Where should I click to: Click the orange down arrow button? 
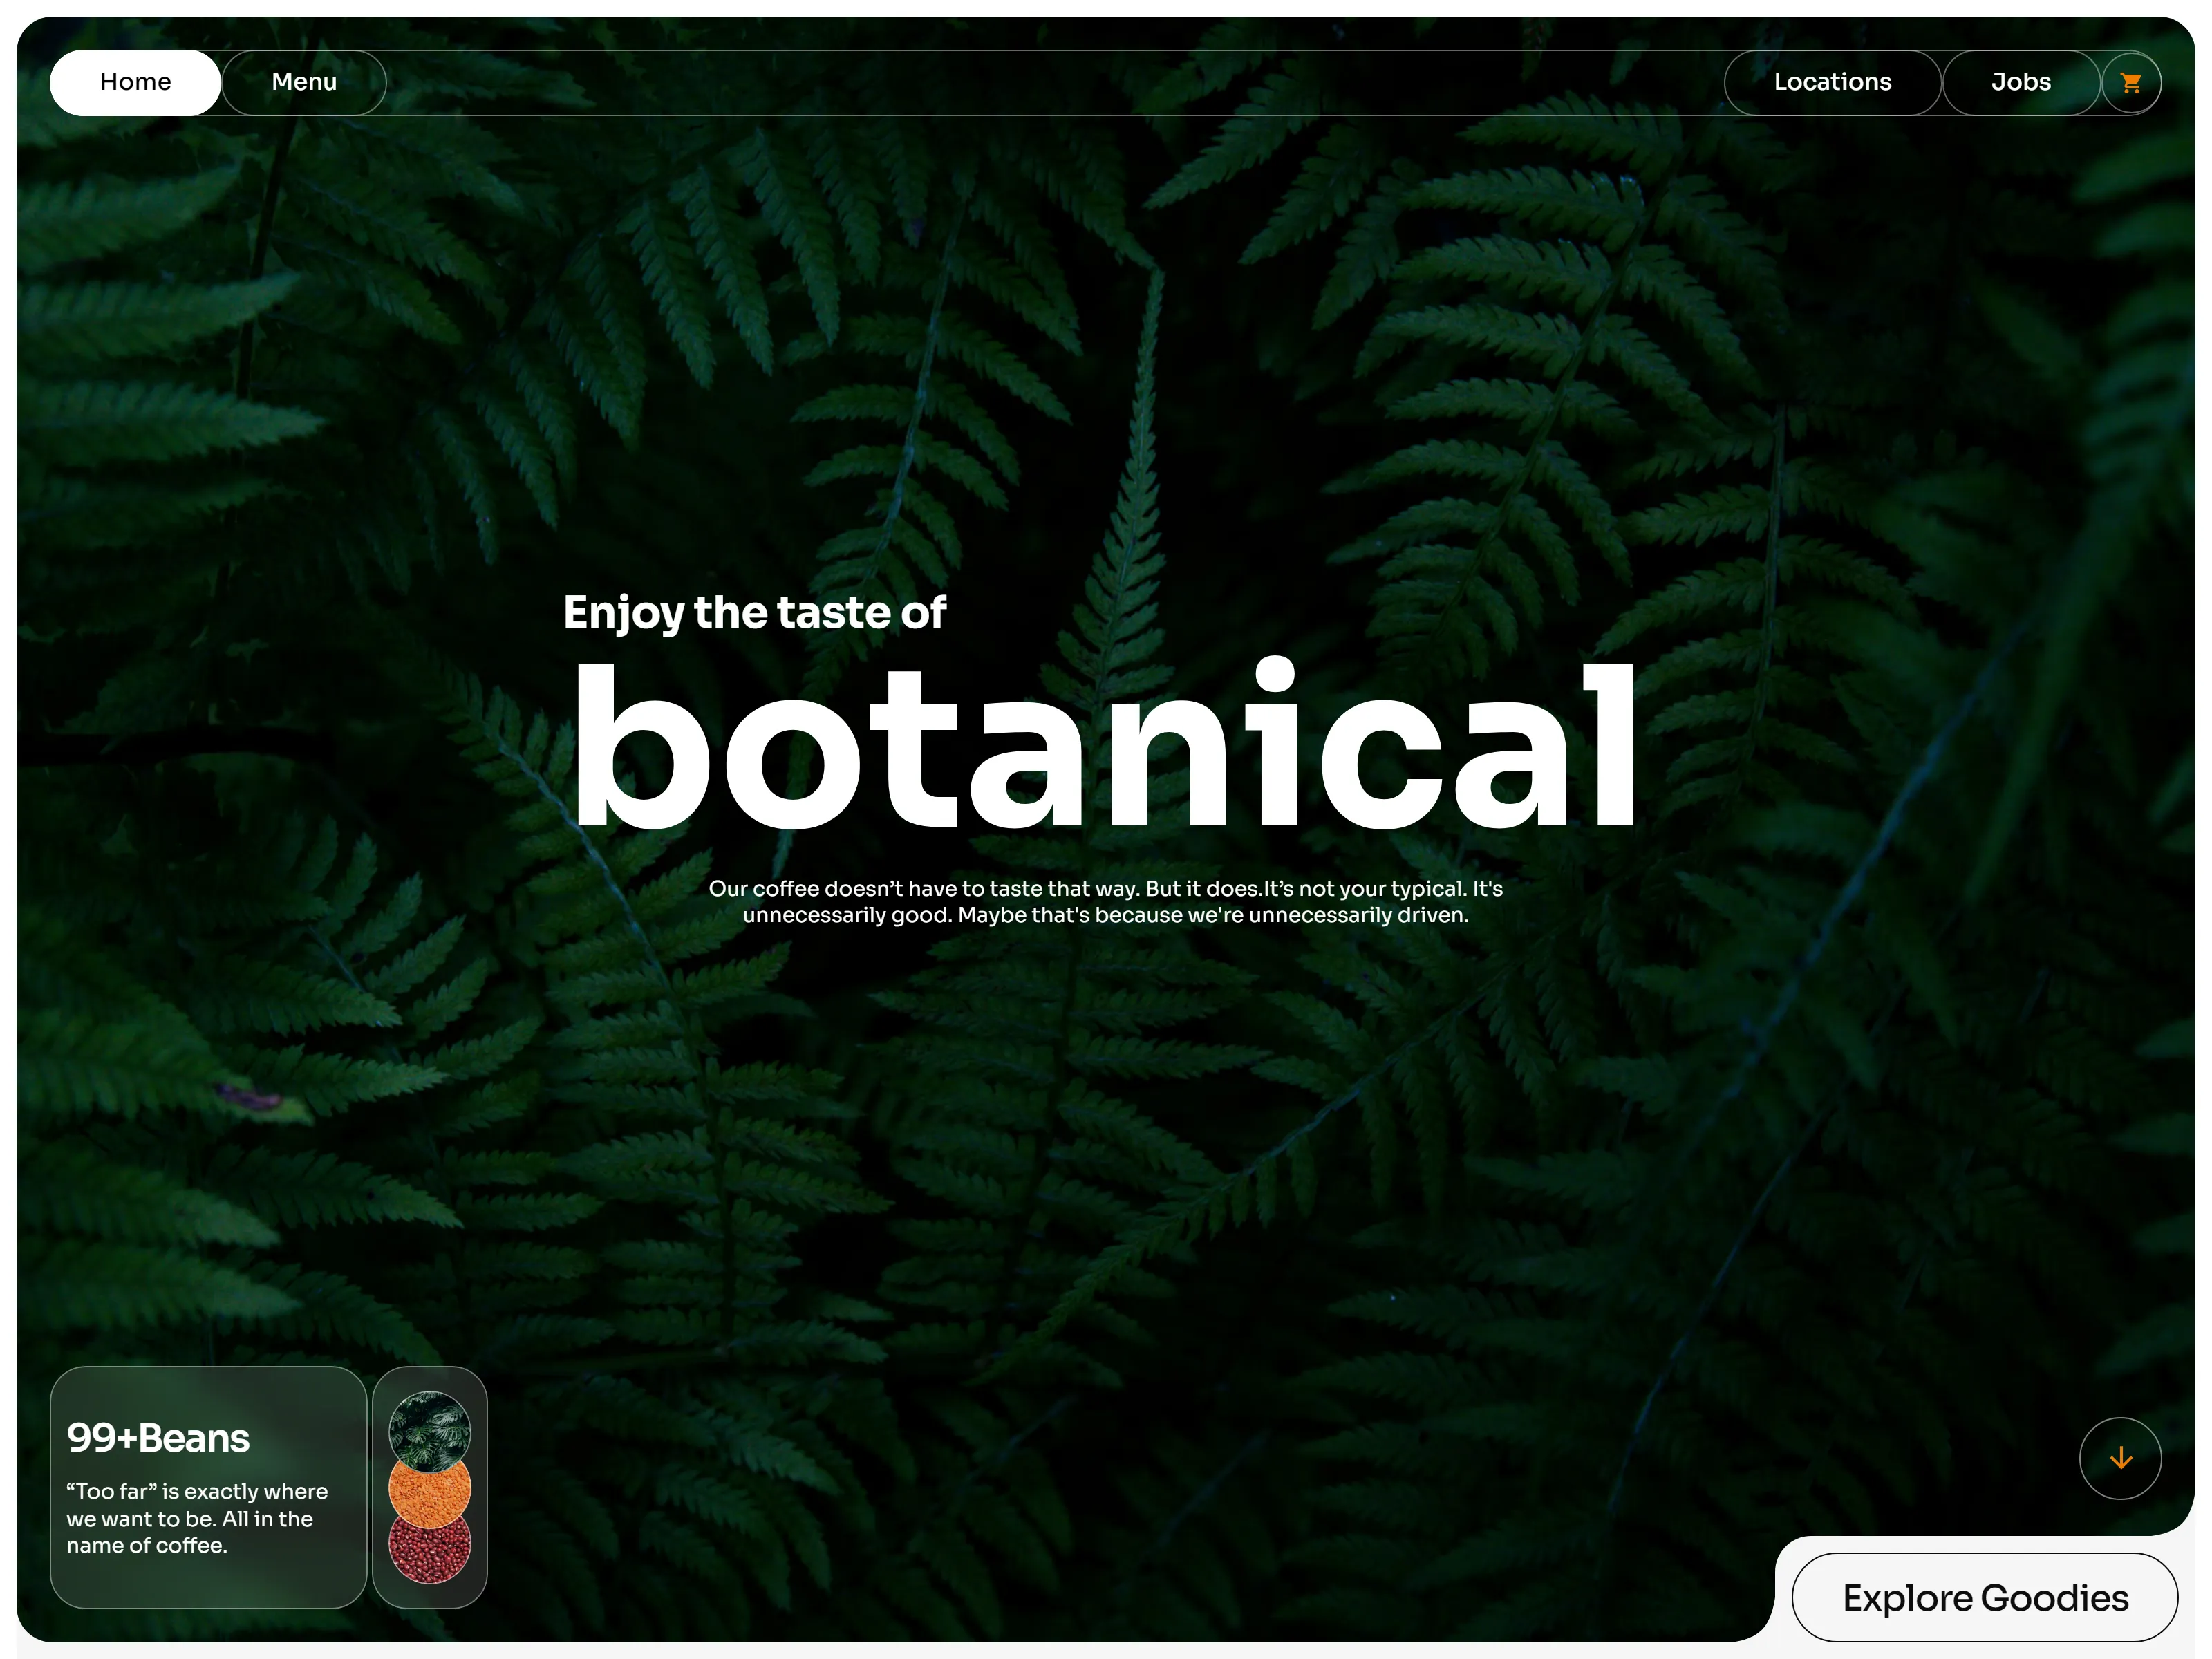tap(2120, 1458)
